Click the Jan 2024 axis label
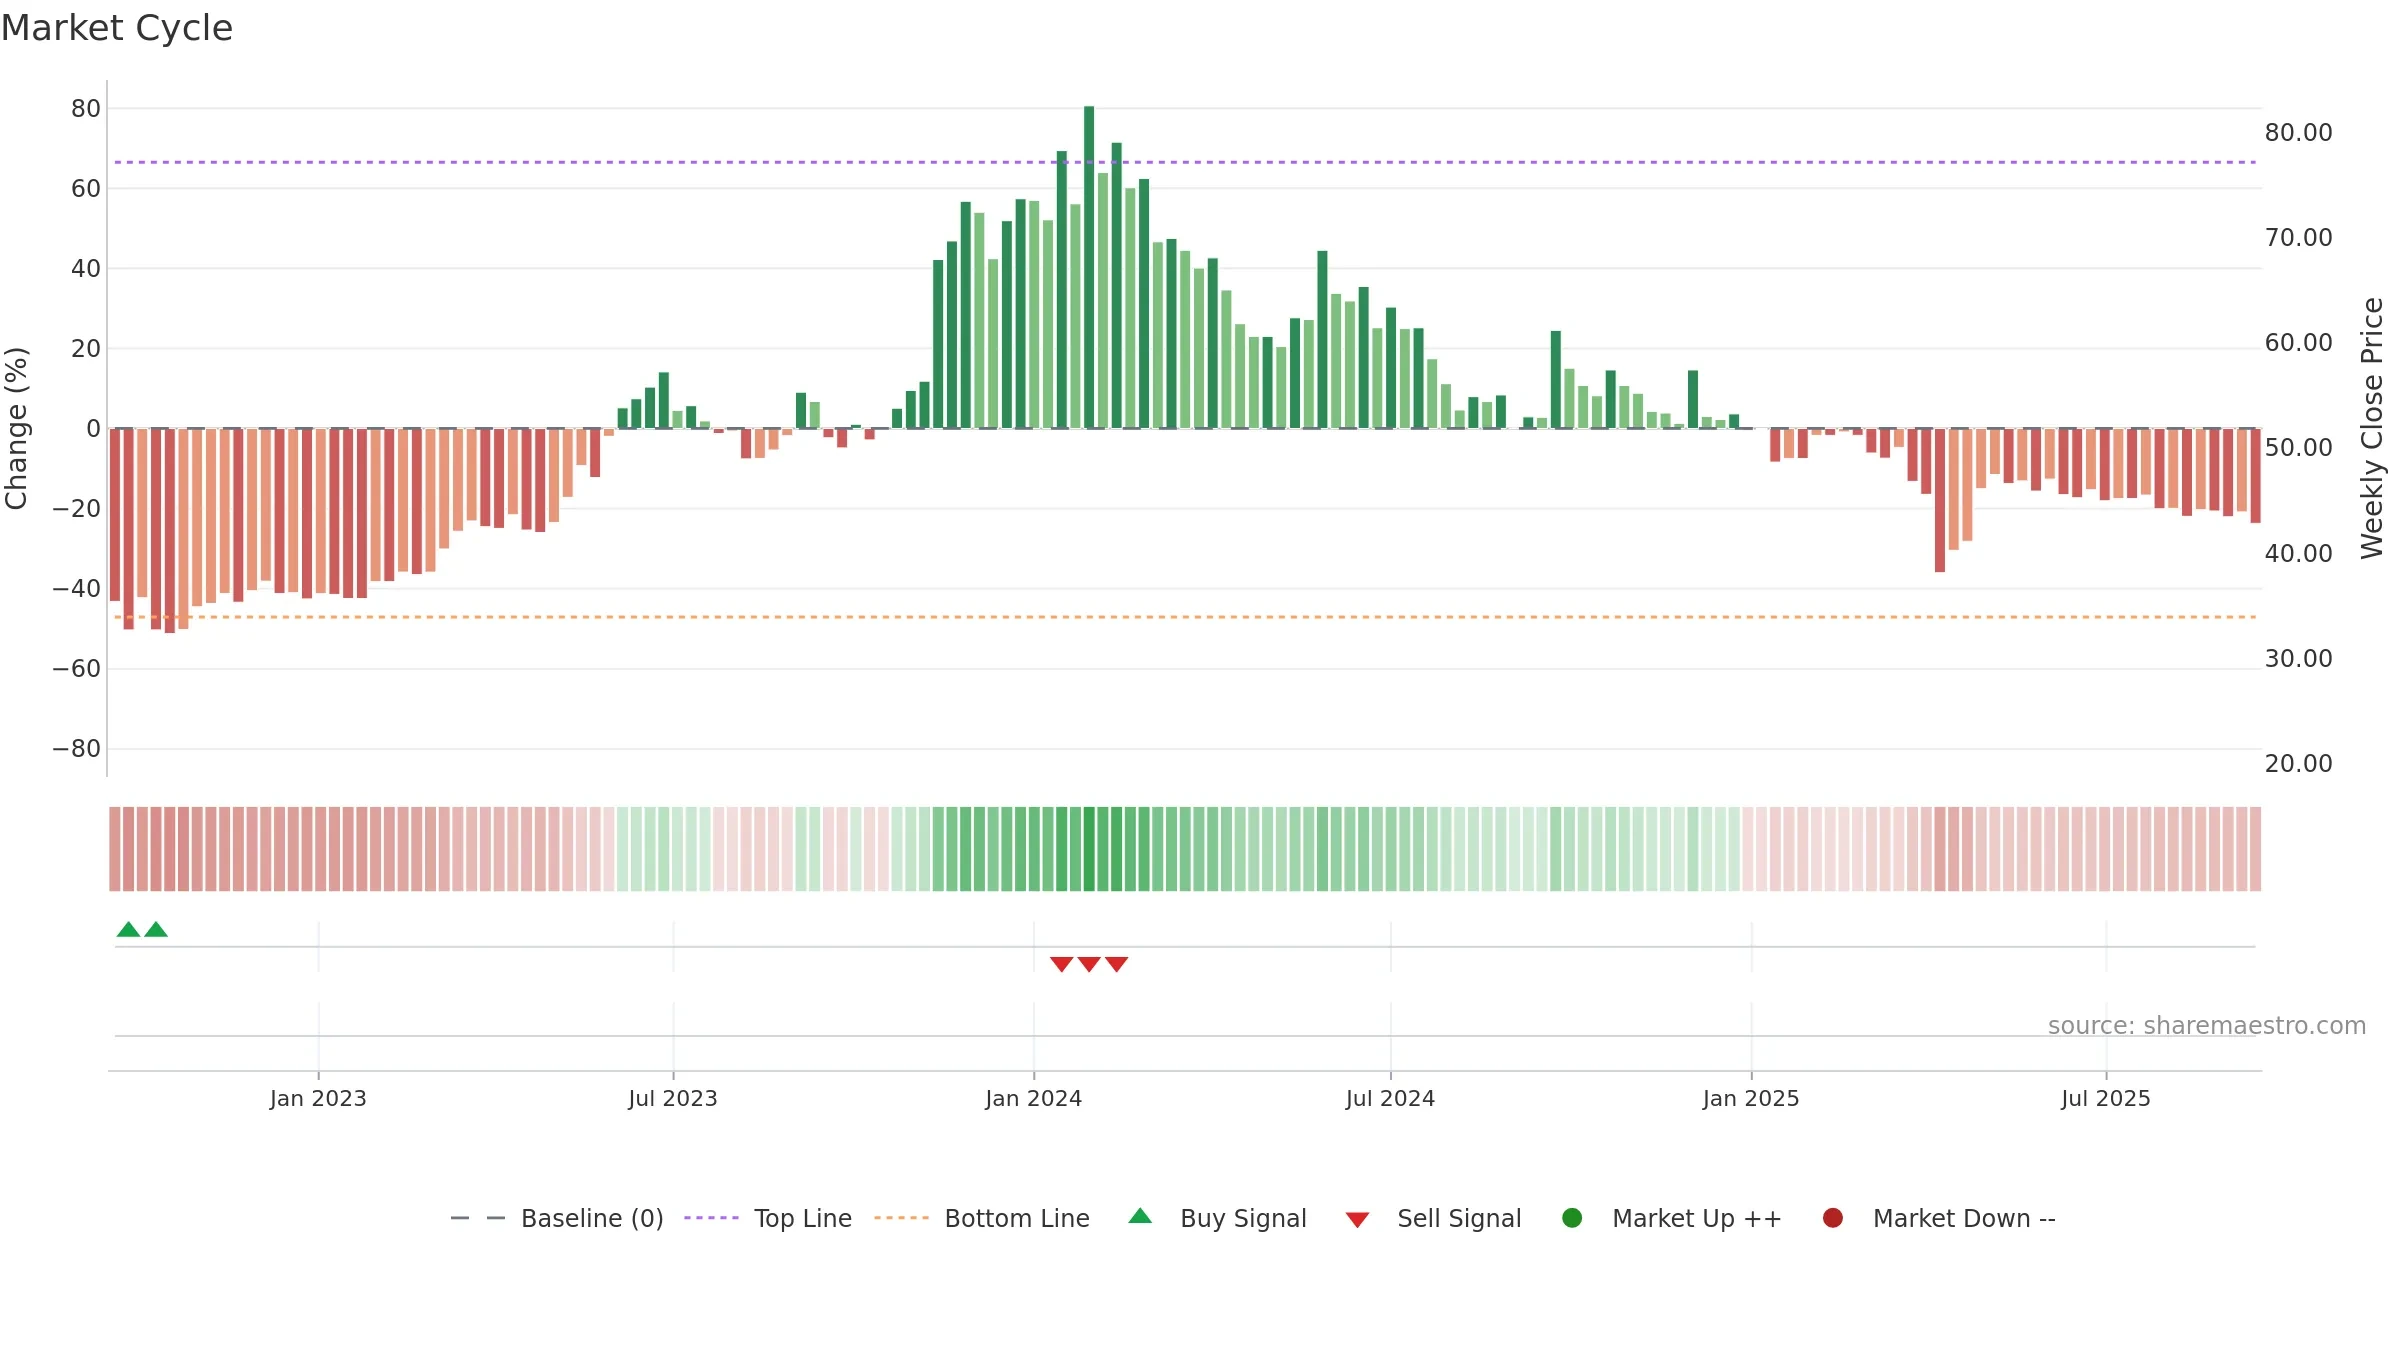 [x=1034, y=1098]
